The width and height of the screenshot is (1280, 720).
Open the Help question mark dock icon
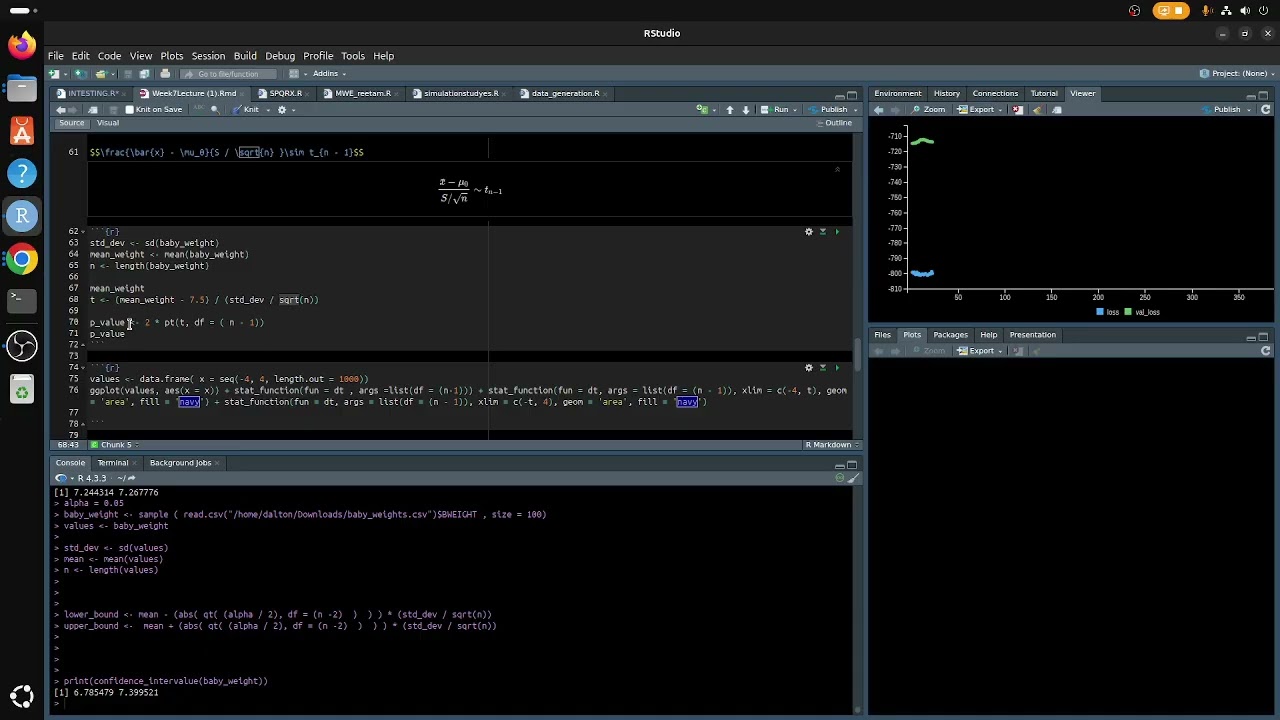22,174
